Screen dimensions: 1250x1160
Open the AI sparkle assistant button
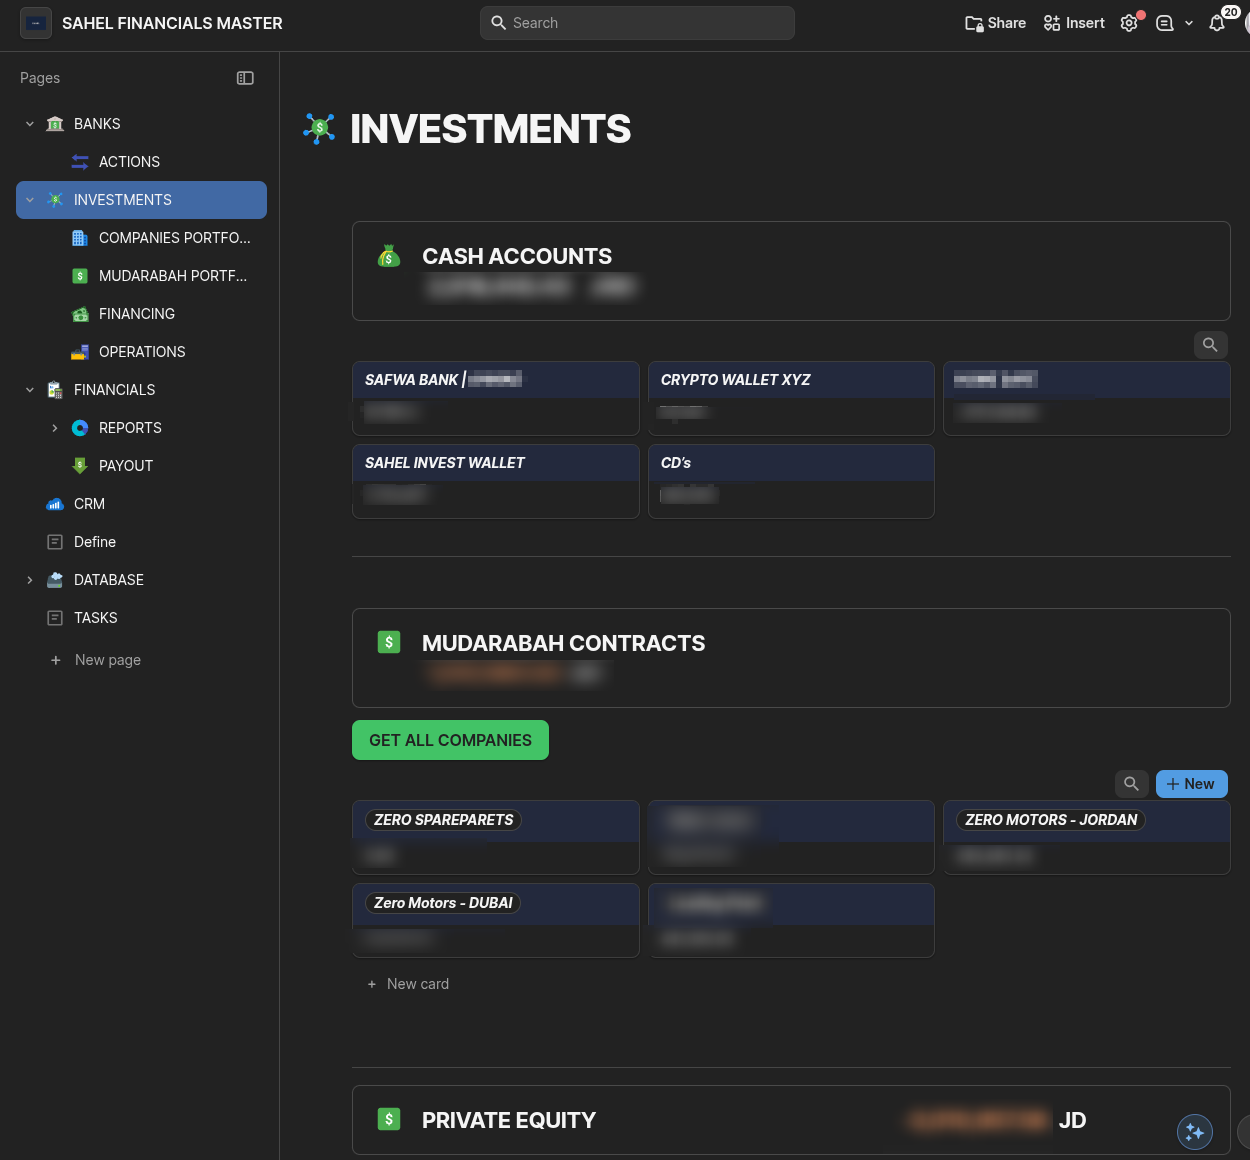tap(1195, 1132)
